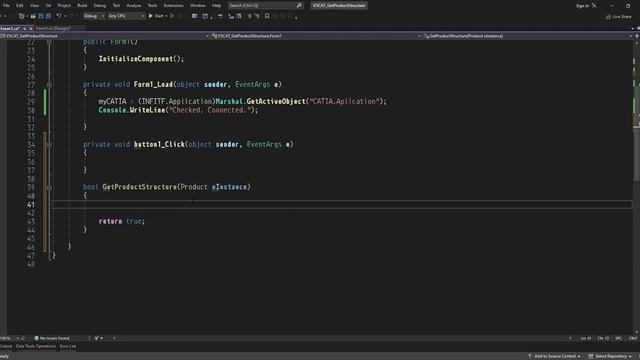Click the search magnifier icon

(299, 6)
